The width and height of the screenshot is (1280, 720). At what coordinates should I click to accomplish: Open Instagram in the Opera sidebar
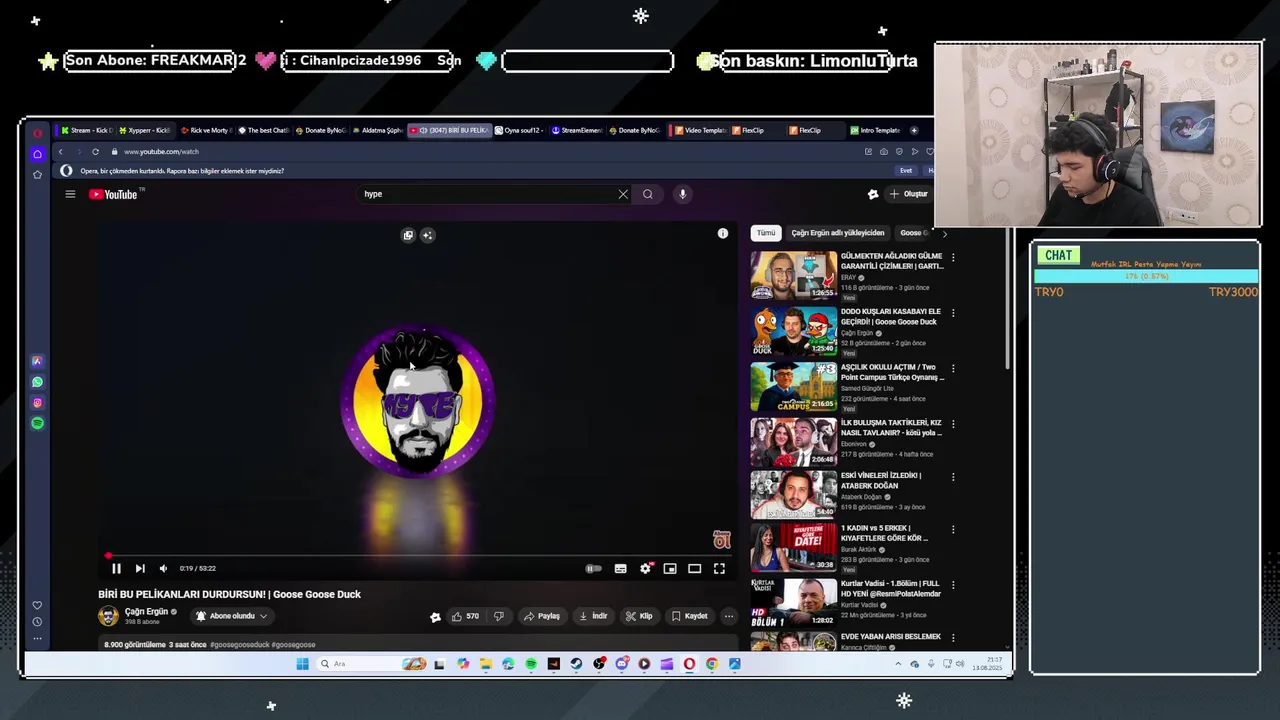click(x=37, y=403)
